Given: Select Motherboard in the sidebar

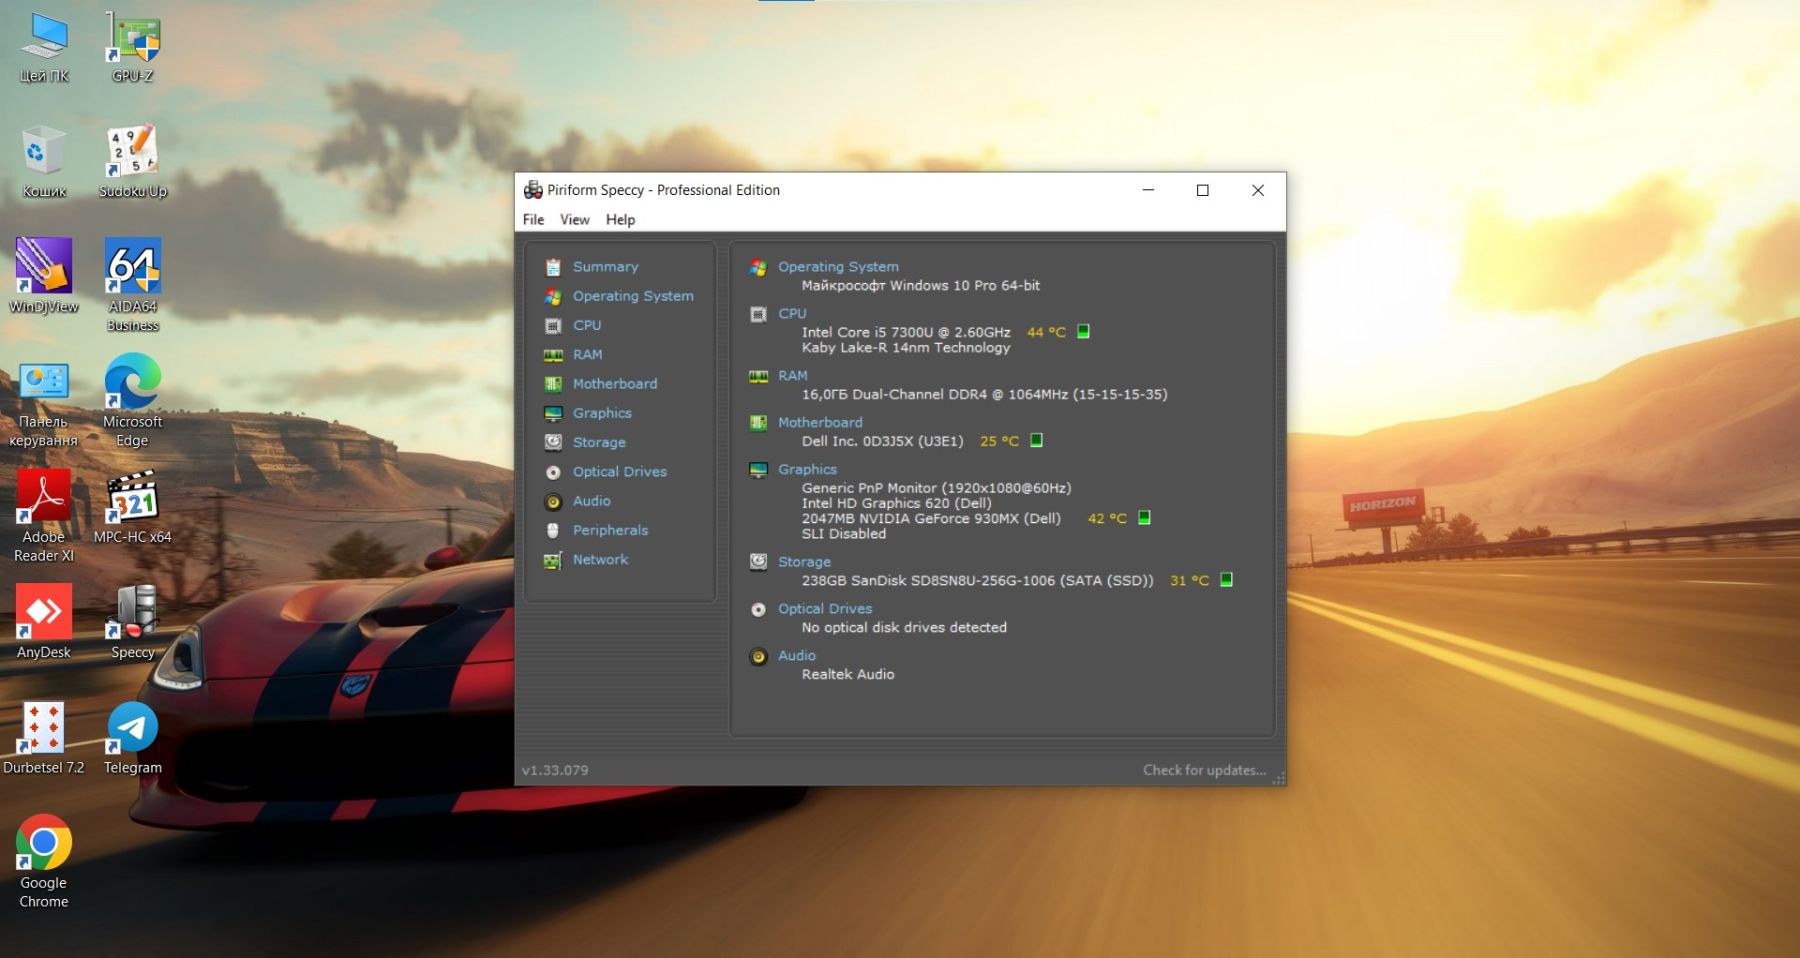Looking at the screenshot, I should click(x=615, y=384).
